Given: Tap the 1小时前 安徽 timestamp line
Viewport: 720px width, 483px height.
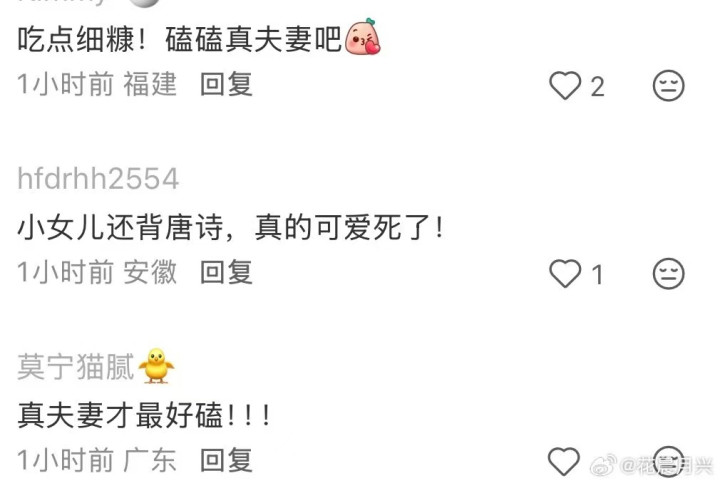Looking at the screenshot, I should coord(97,272).
